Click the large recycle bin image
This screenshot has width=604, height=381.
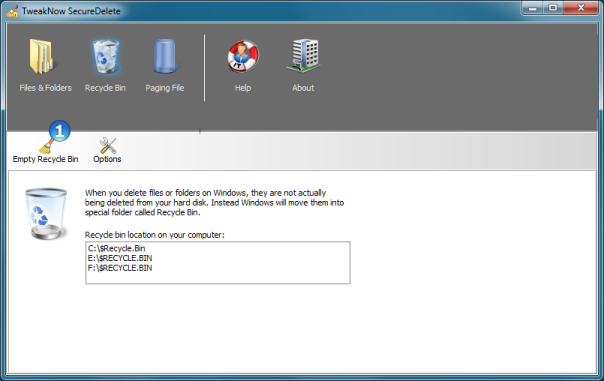(46, 213)
